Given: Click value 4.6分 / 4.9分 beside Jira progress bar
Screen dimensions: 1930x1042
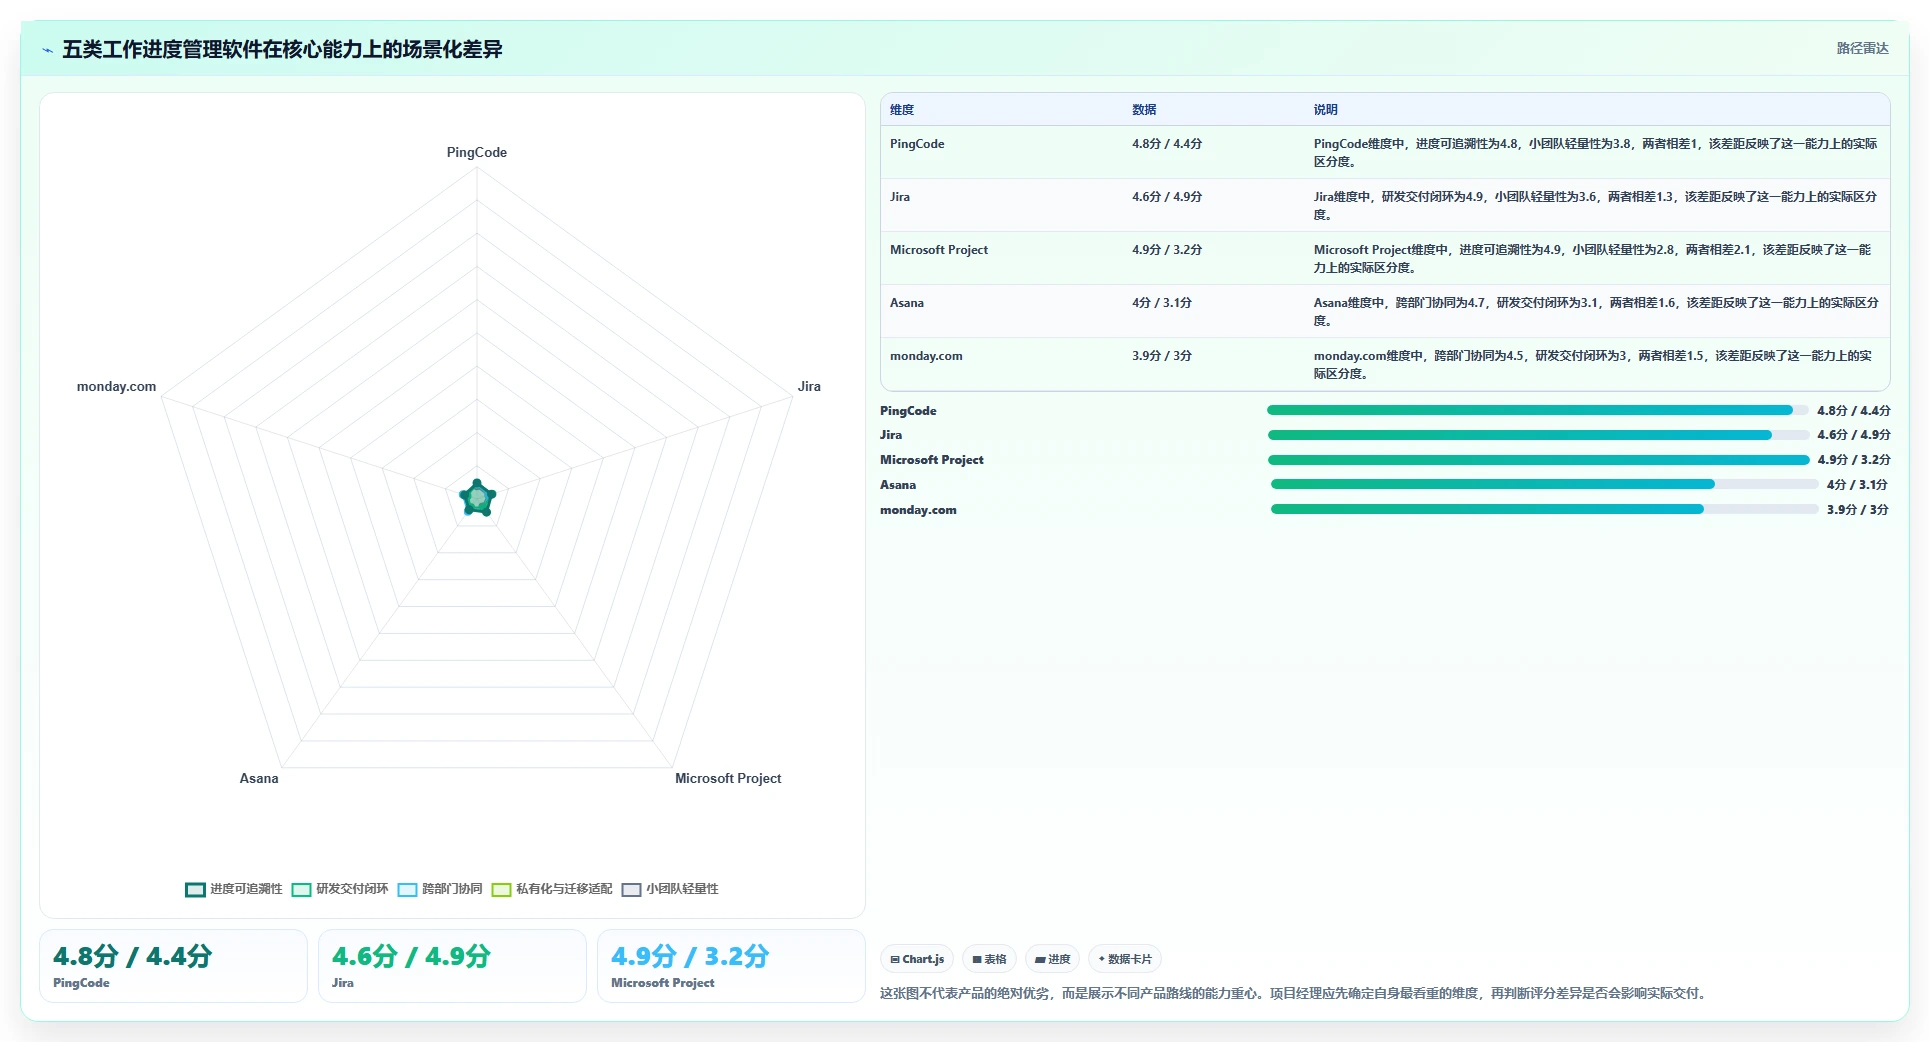Looking at the screenshot, I should pos(1854,435).
